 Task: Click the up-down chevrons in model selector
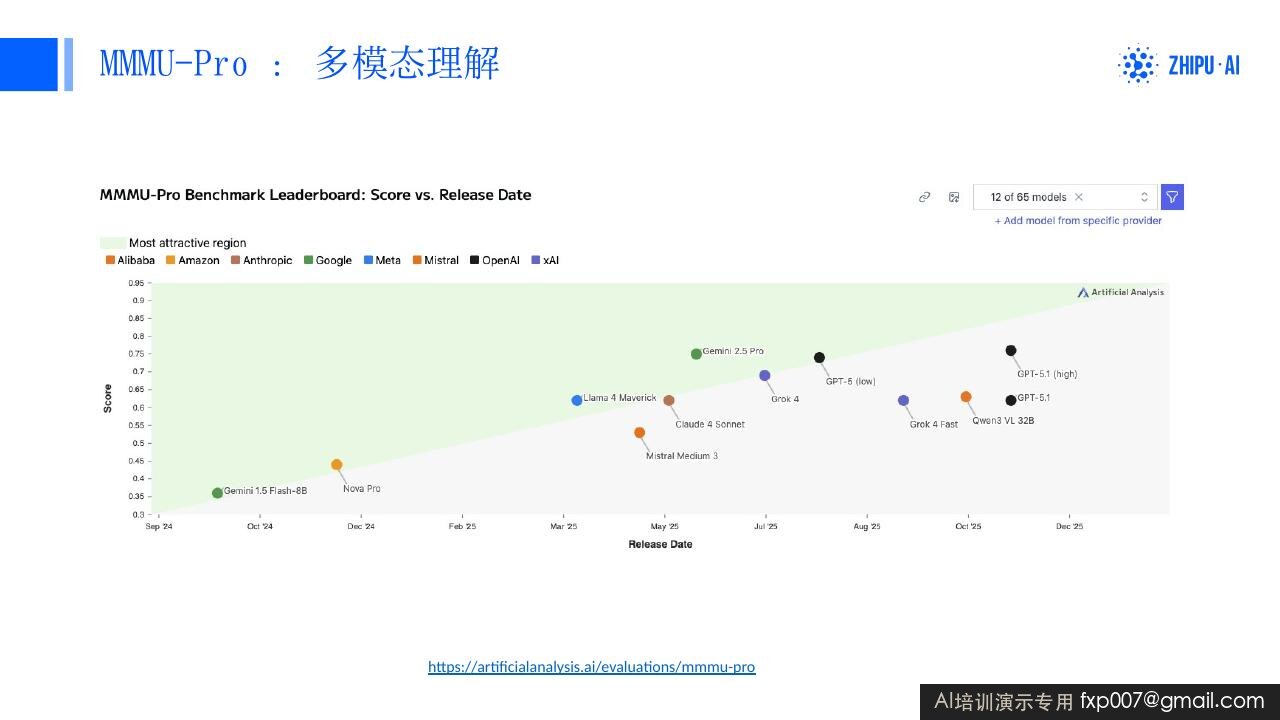tap(1145, 197)
